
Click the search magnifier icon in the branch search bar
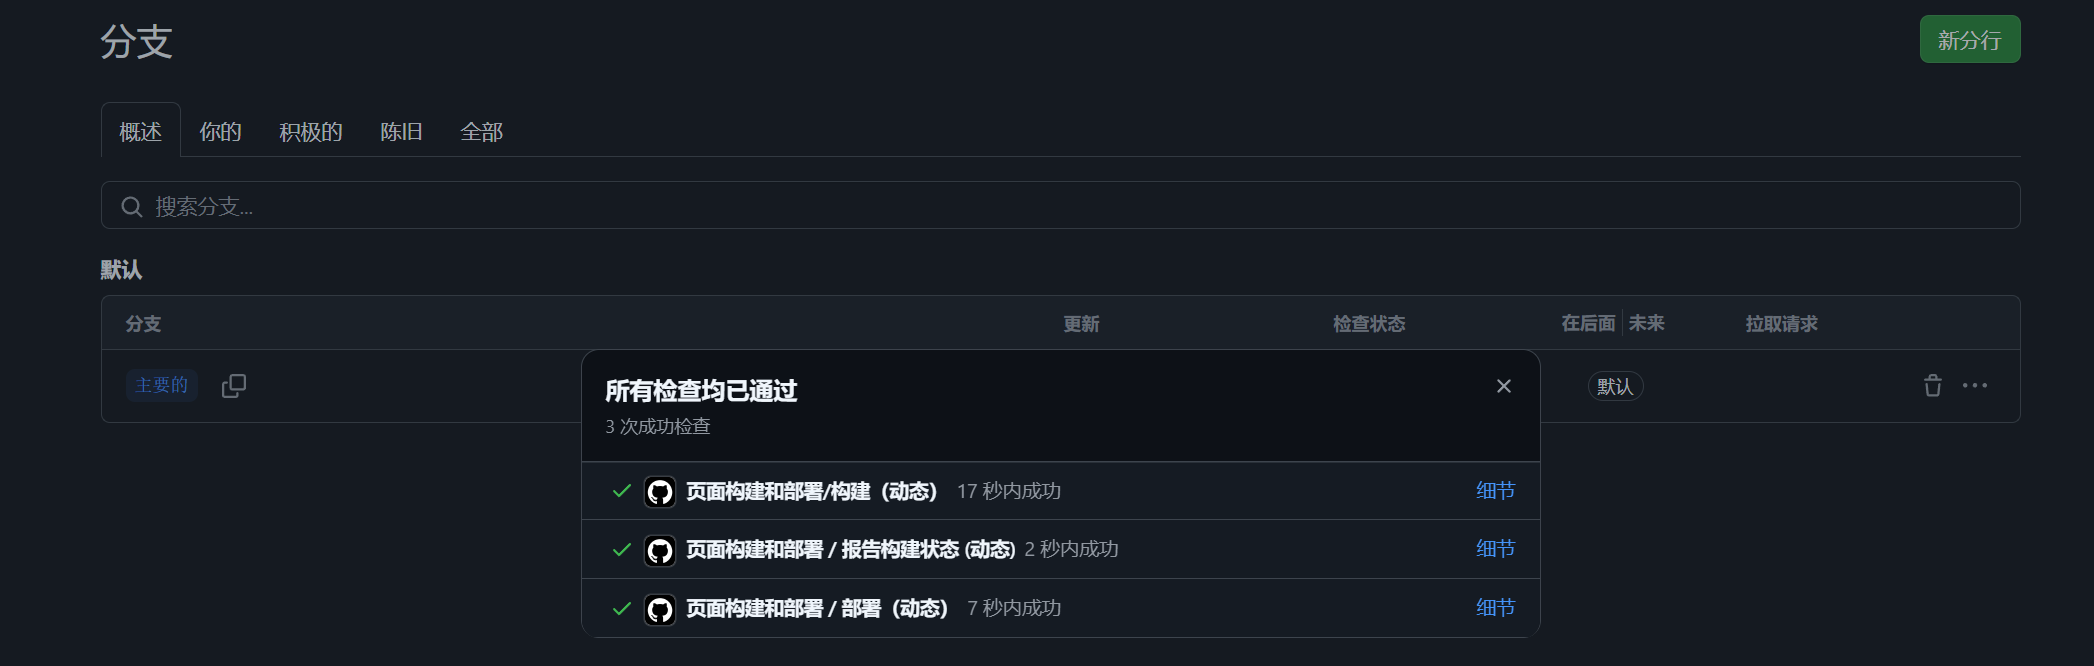(x=131, y=206)
